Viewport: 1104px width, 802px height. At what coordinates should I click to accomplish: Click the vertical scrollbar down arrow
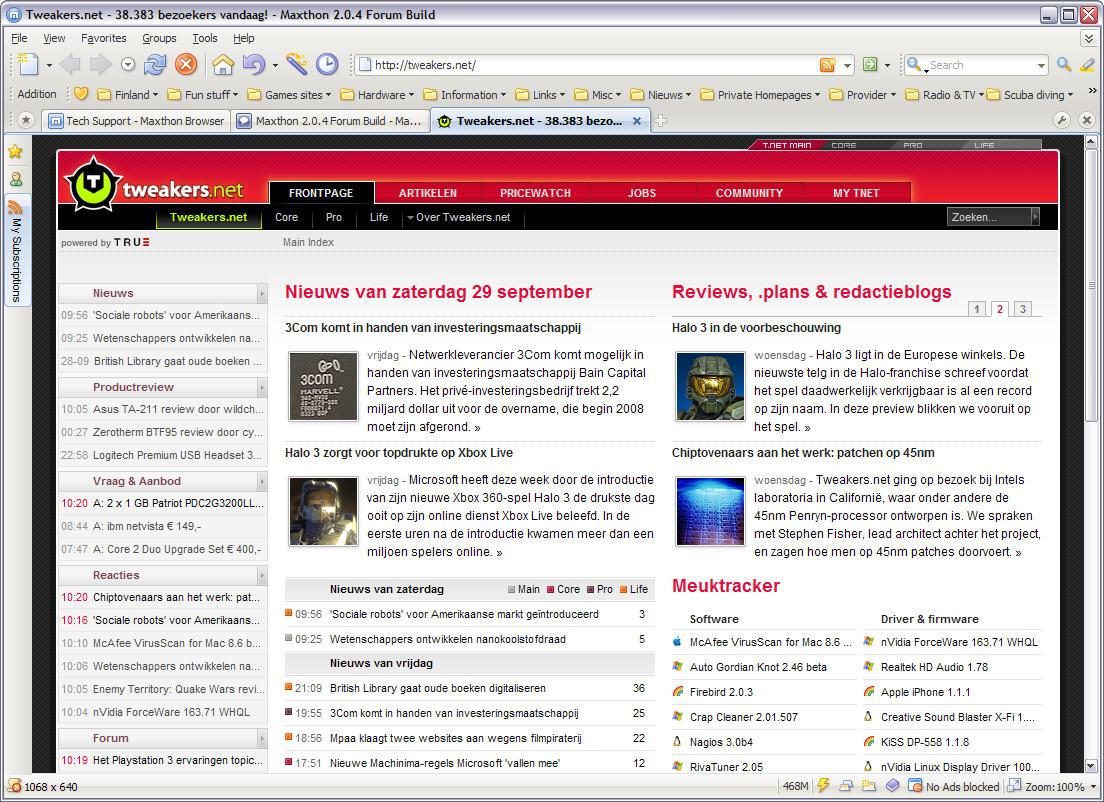pyautogui.click(x=1091, y=765)
